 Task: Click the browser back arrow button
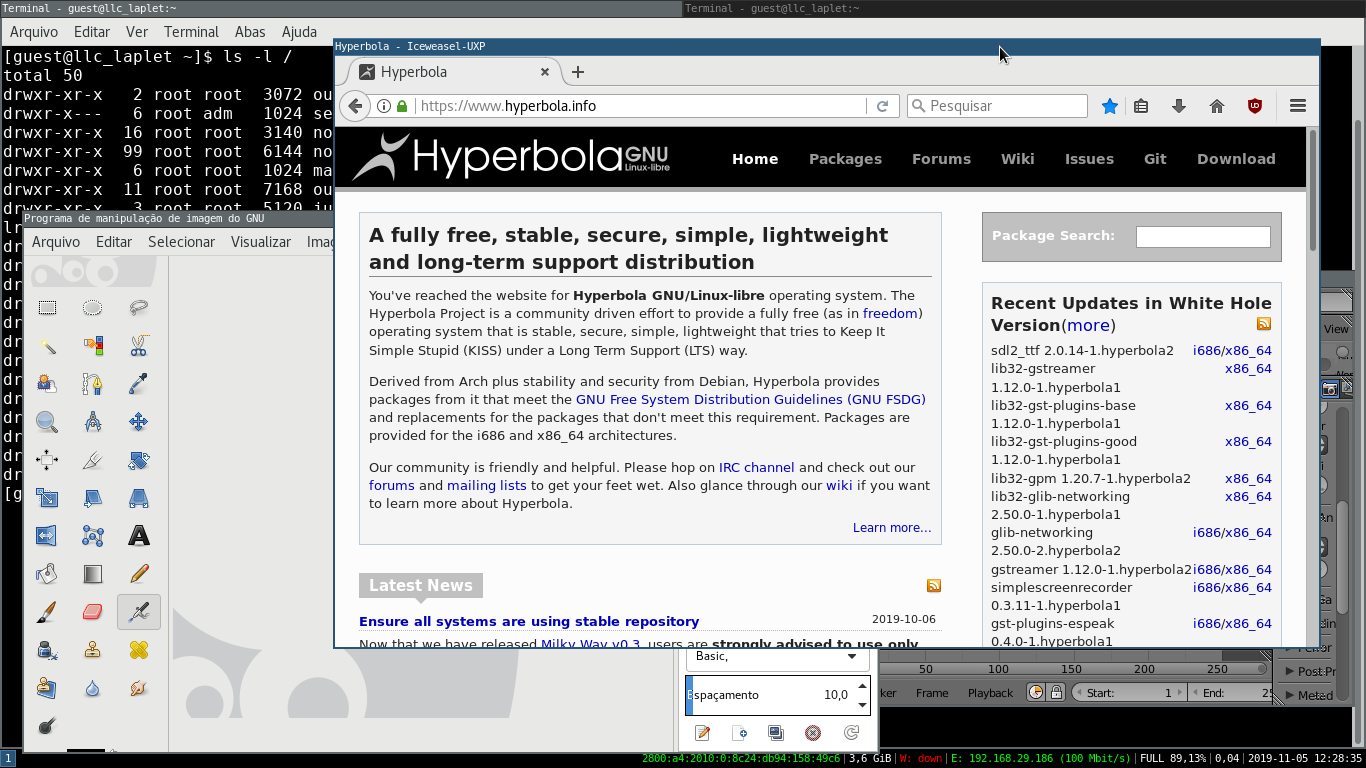point(355,106)
